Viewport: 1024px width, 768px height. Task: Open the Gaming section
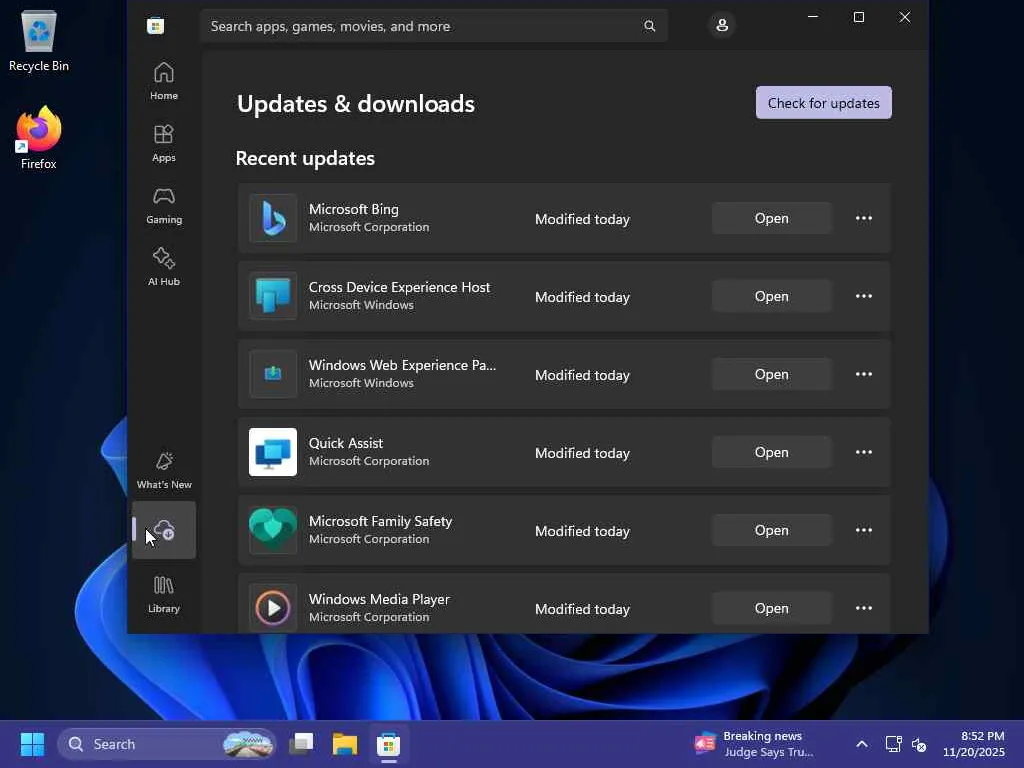coord(163,205)
